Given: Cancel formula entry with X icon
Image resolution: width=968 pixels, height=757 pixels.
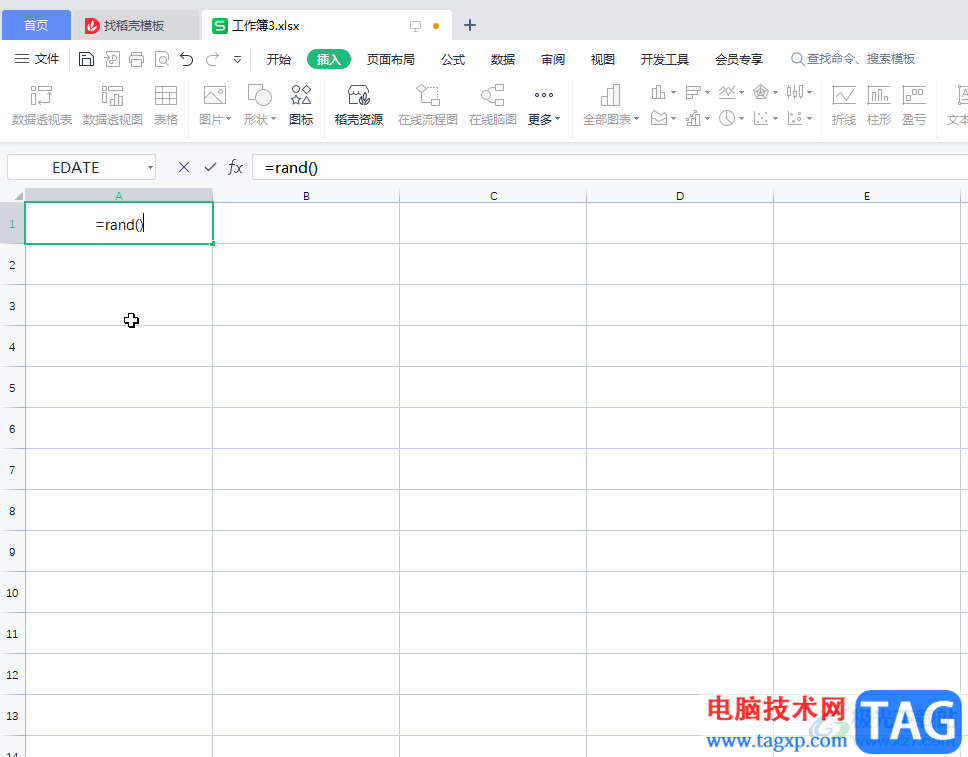Looking at the screenshot, I should 183,167.
